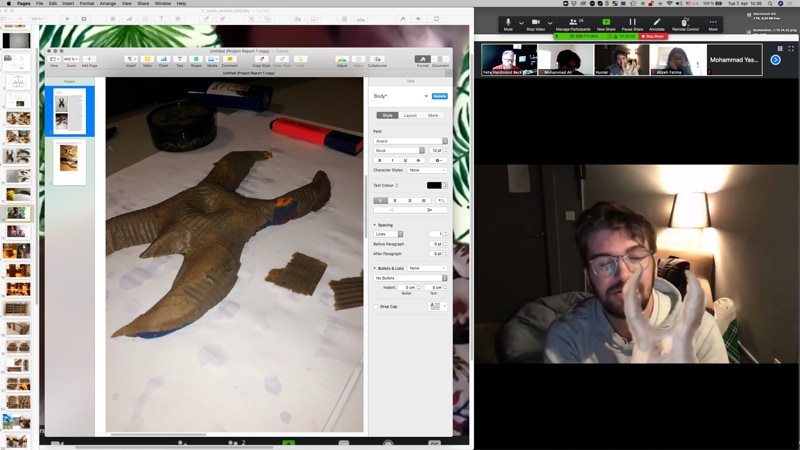This screenshot has width=800, height=450.
Task: Switch to the More tab
Action: coord(433,115)
